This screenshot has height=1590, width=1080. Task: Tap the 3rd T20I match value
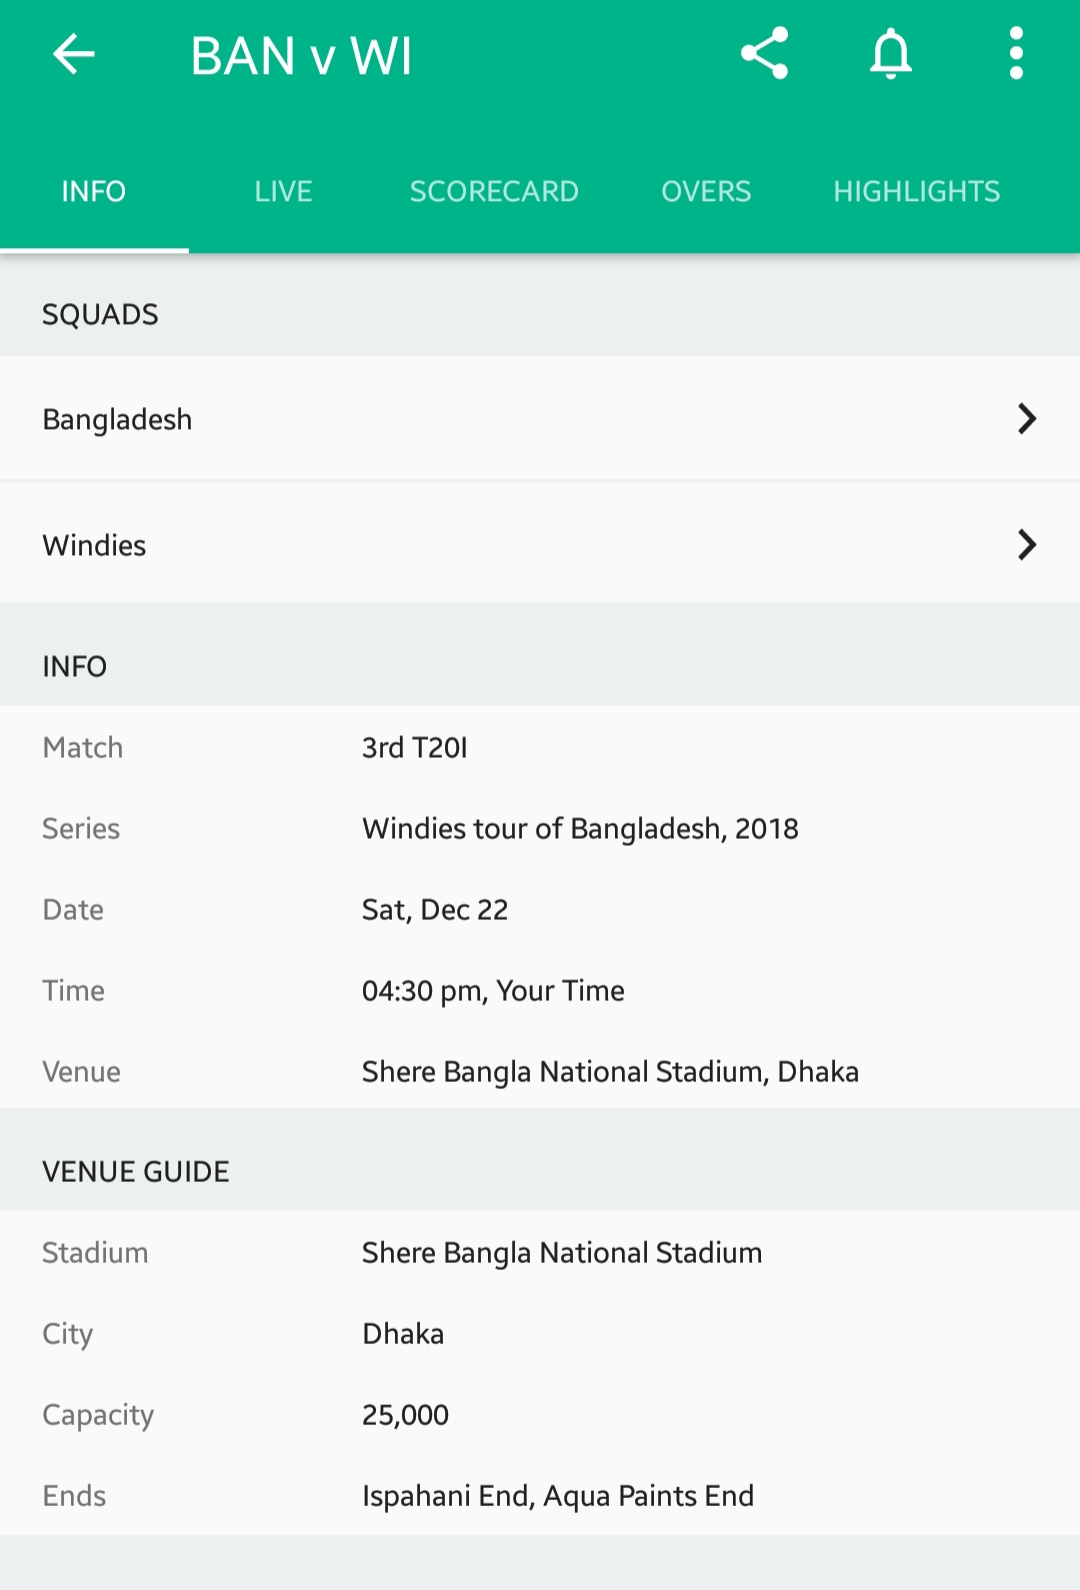pos(414,748)
